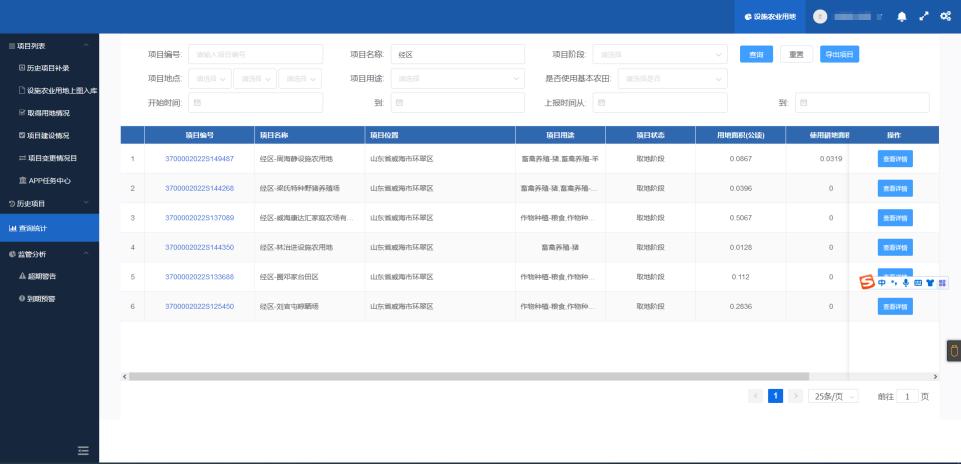Collapse the 项目列表 menu group
Screen dimensions: 961x464
(49, 46)
